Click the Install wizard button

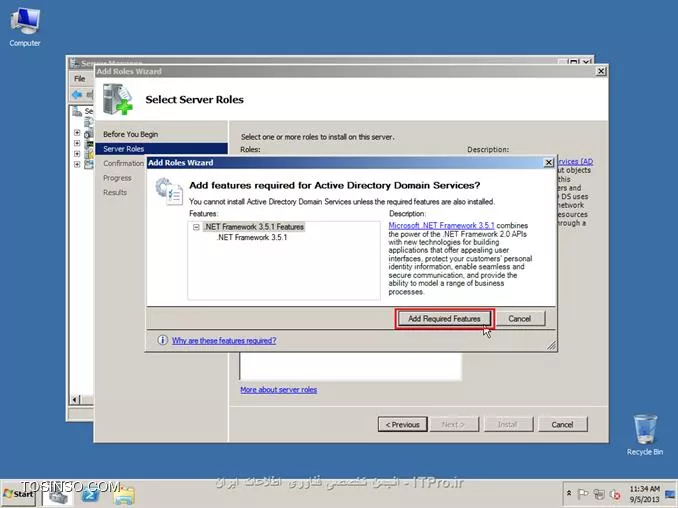pyautogui.click(x=508, y=425)
